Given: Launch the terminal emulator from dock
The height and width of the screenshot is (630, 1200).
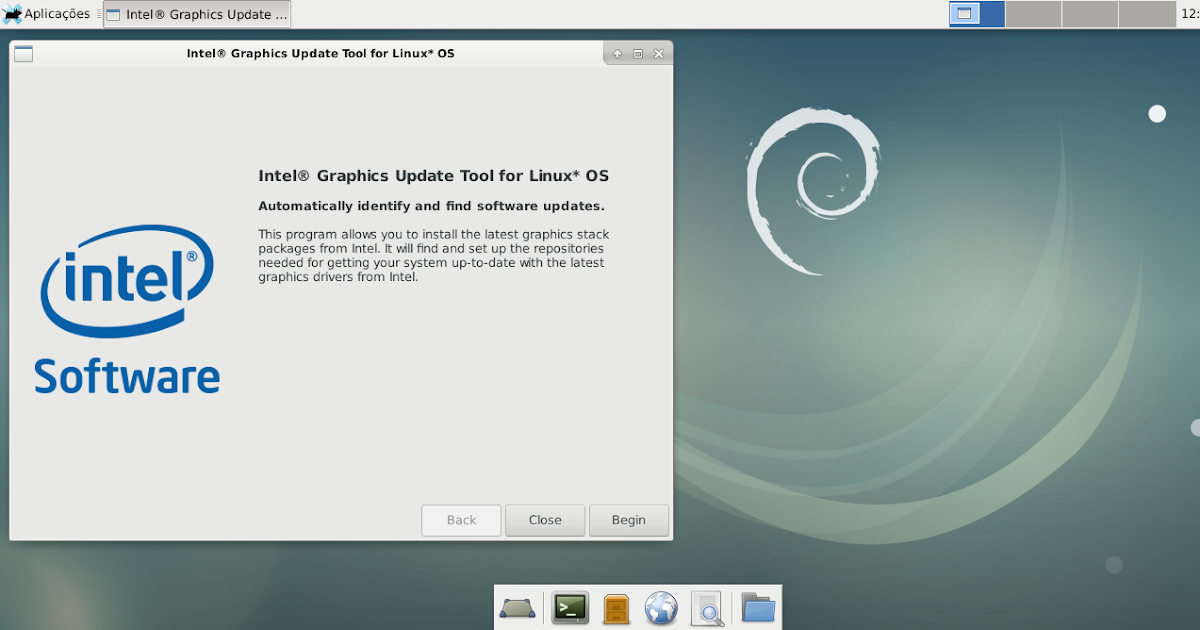Looking at the screenshot, I should click(570, 607).
